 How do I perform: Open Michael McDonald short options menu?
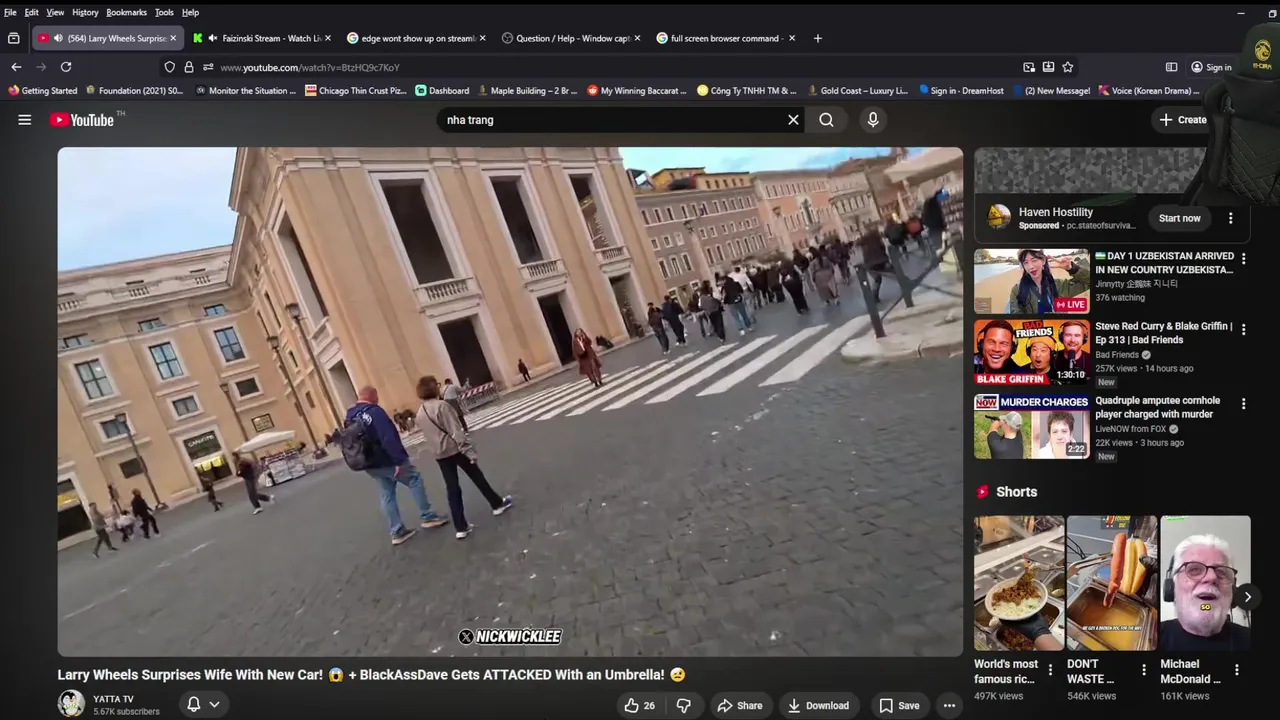(x=1237, y=670)
